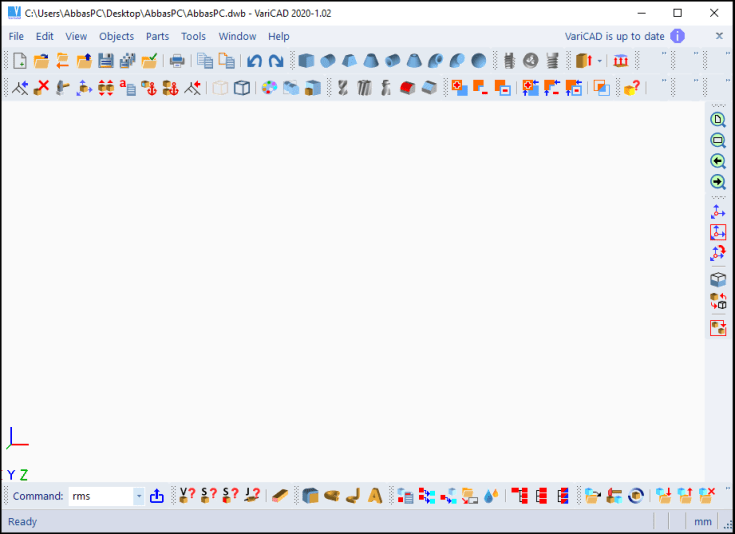Click the red tree structure icon
The width and height of the screenshot is (735, 534).
[x=520, y=496]
